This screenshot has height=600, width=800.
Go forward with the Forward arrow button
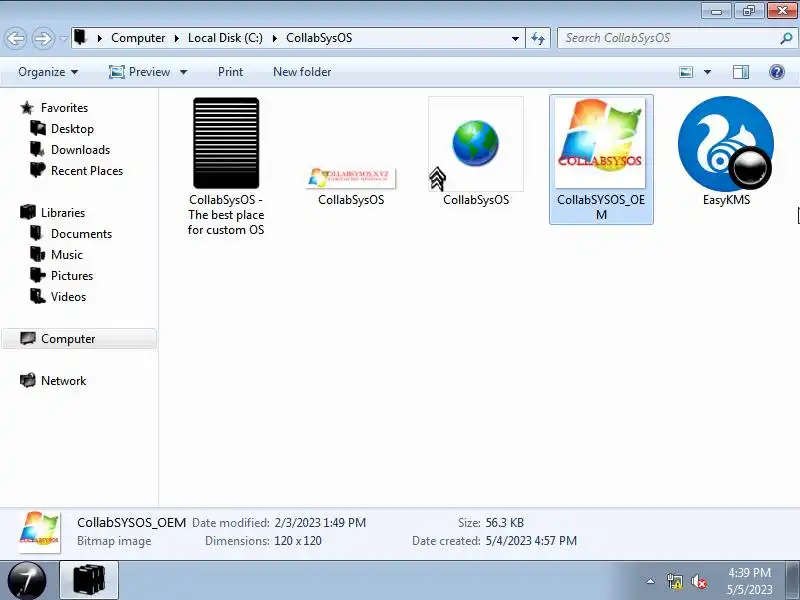point(43,38)
